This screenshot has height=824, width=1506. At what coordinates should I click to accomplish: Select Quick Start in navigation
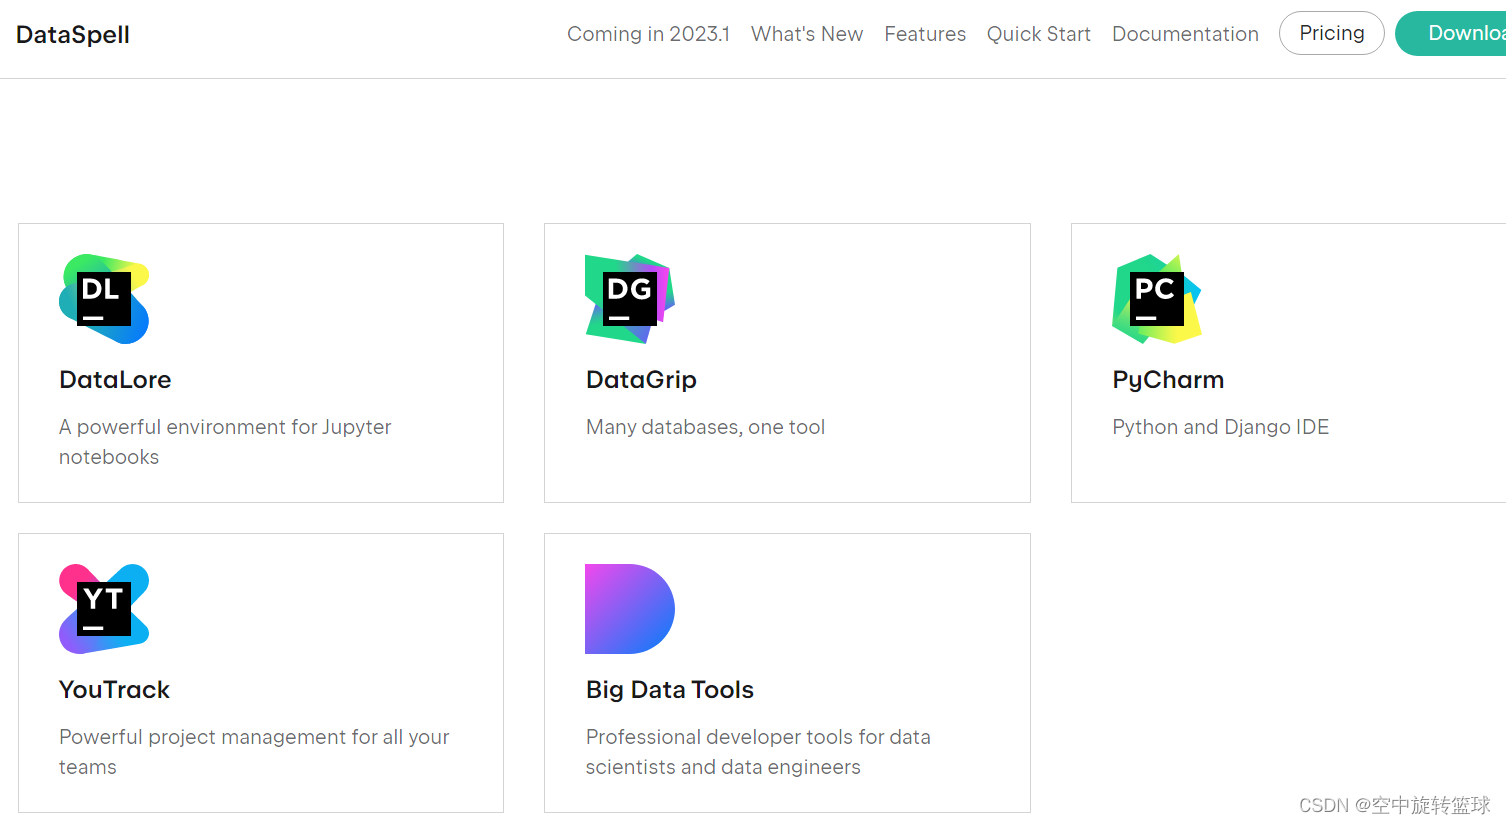pos(1039,34)
